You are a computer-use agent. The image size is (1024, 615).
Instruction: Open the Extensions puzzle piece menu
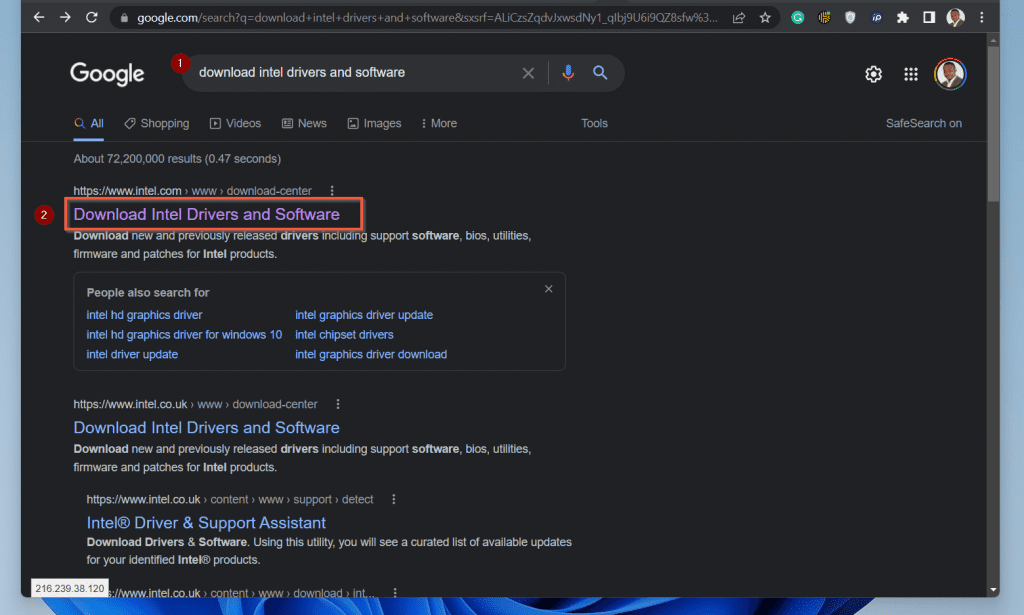pyautogui.click(x=903, y=18)
